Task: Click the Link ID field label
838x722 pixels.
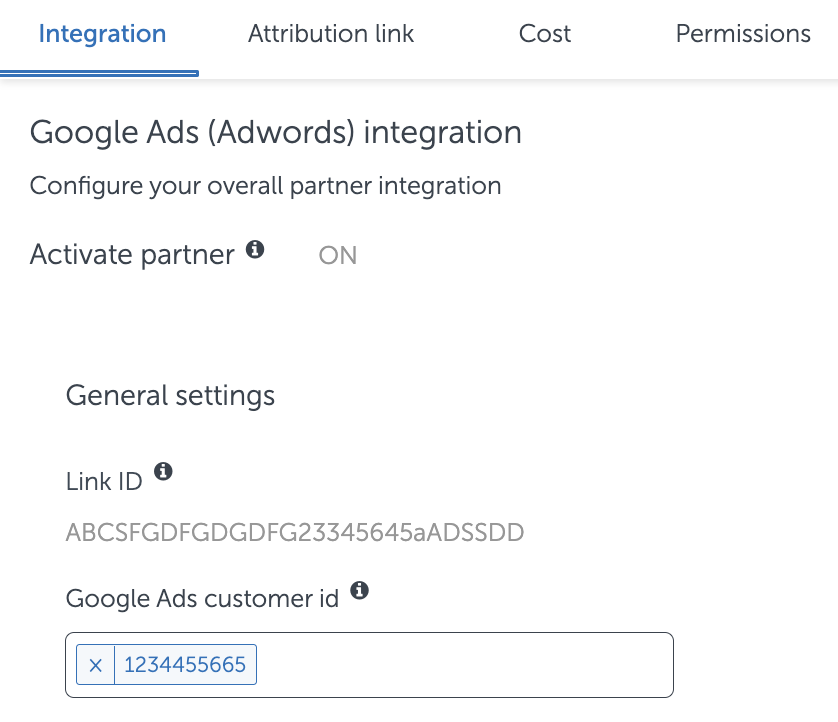Action: [104, 481]
